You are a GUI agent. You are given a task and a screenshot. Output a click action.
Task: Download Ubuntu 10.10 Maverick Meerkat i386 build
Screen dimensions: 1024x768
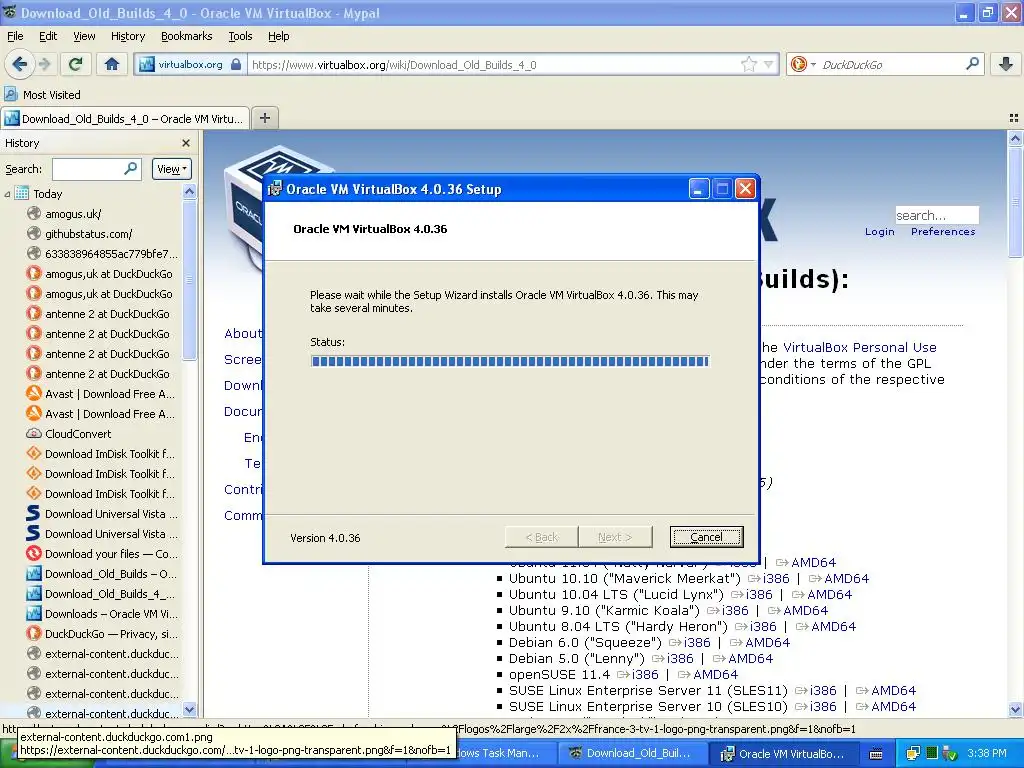[x=776, y=579]
